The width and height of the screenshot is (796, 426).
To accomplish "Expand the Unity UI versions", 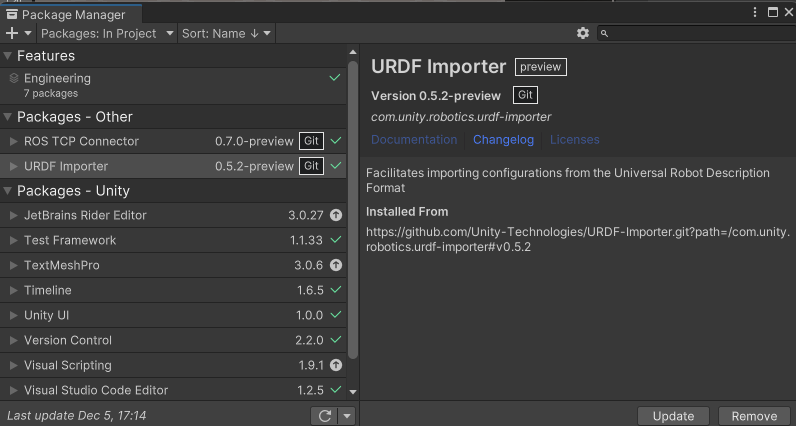I will (14, 315).
